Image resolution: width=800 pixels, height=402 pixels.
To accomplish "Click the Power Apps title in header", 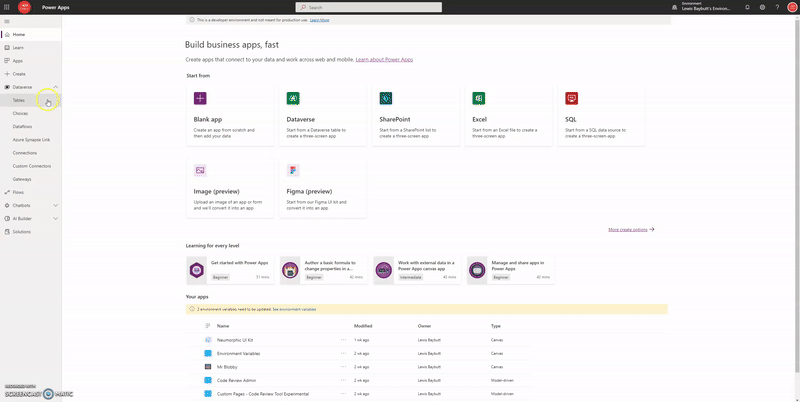I will tap(56, 8).
